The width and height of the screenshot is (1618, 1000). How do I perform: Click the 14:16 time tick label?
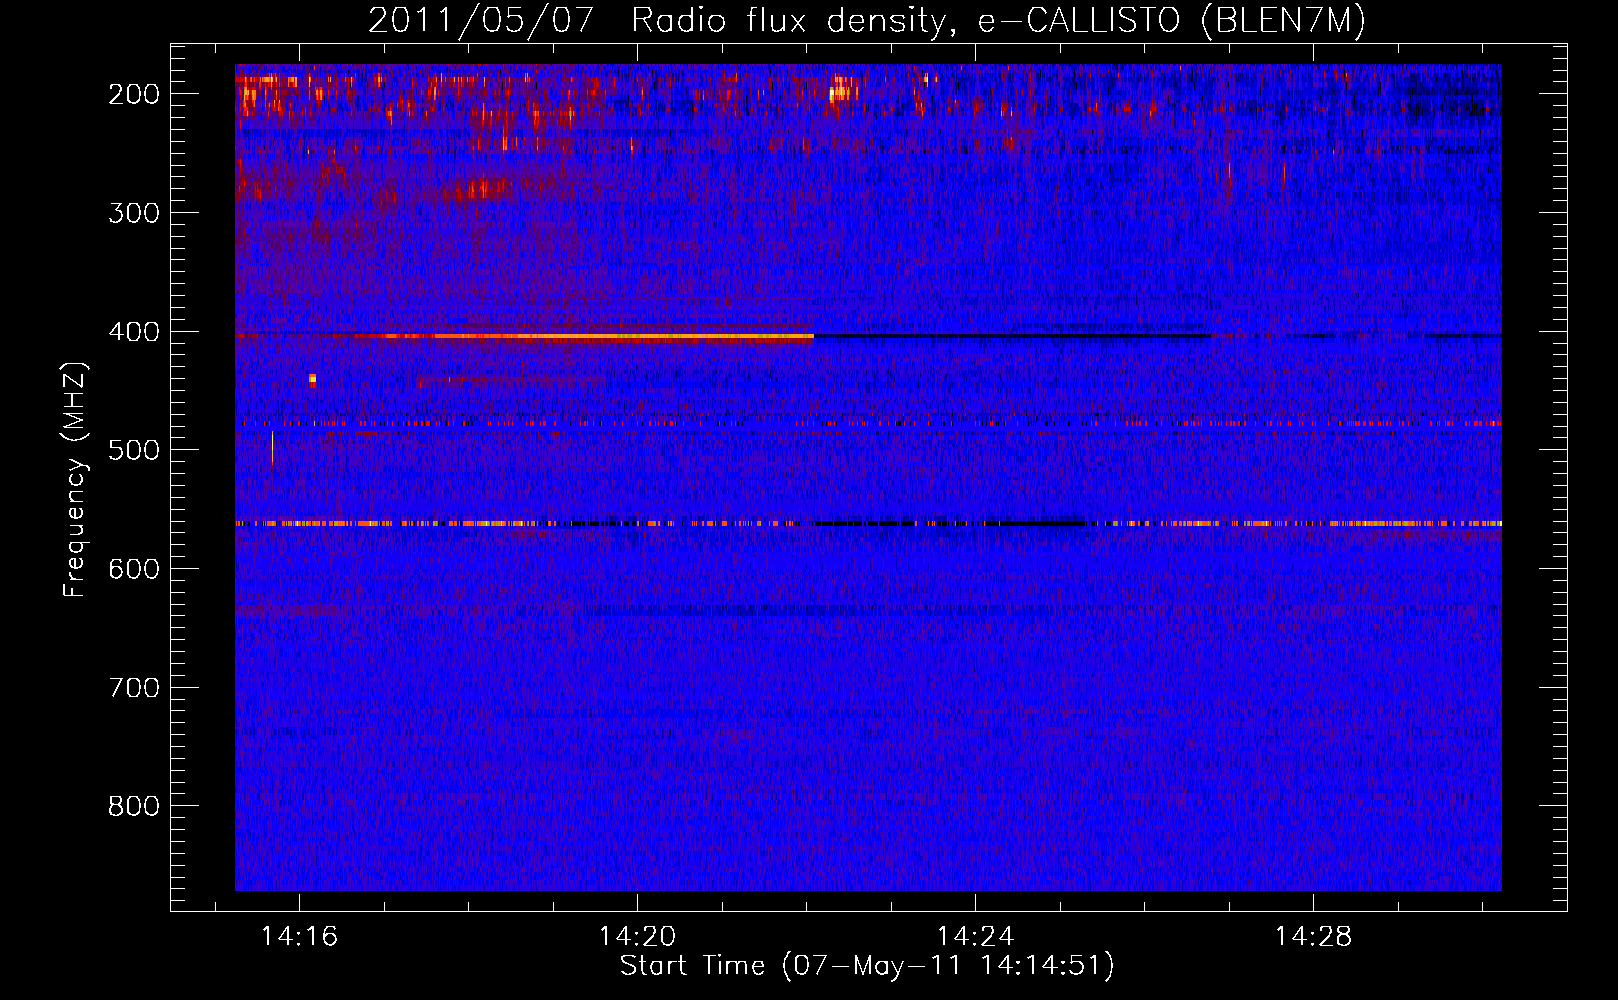coord(299,936)
